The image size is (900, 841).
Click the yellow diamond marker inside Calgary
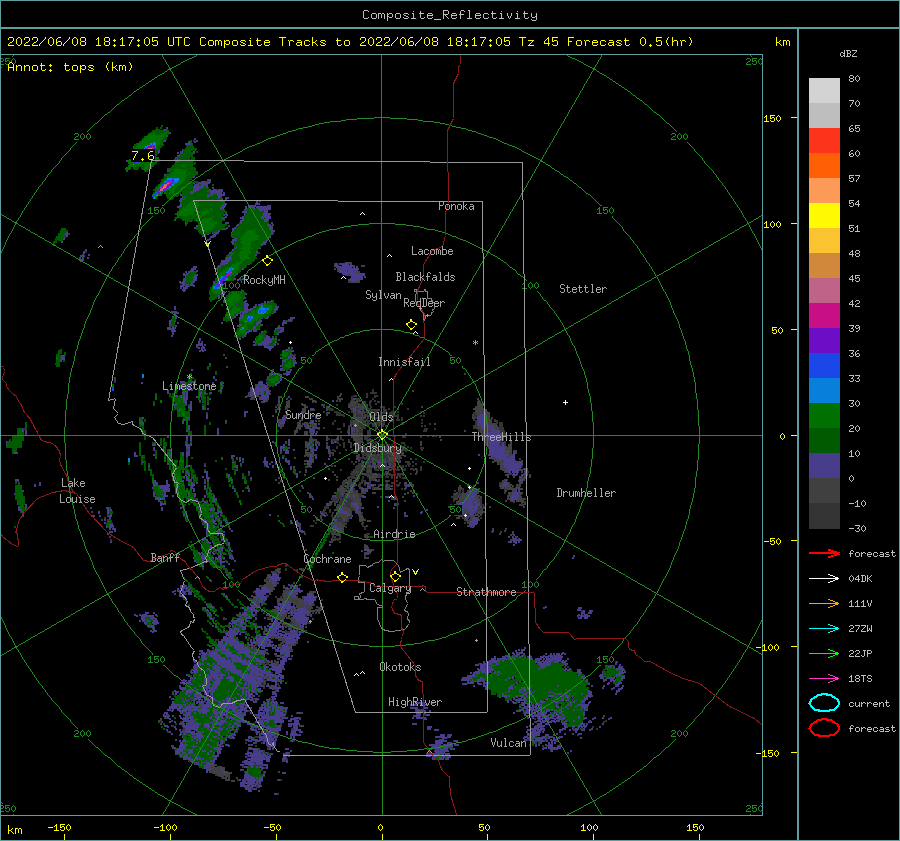395,576
